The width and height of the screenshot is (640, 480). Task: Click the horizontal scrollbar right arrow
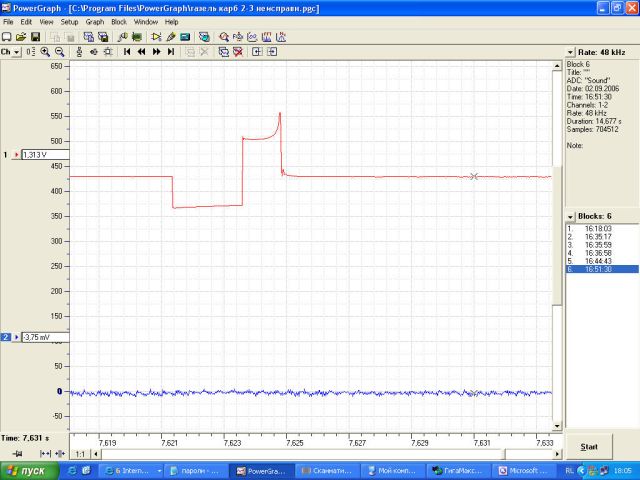[x=557, y=454]
